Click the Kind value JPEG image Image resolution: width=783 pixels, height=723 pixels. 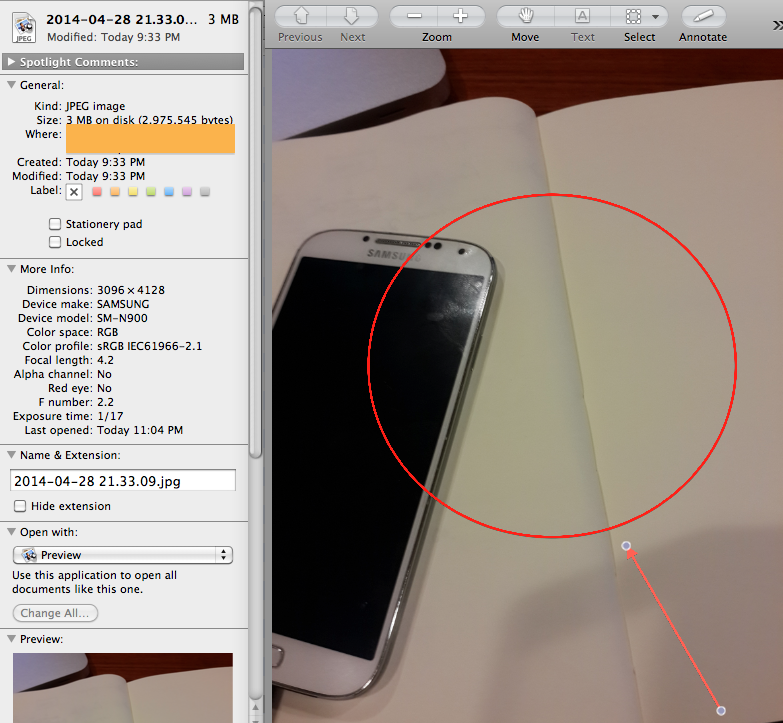95,106
